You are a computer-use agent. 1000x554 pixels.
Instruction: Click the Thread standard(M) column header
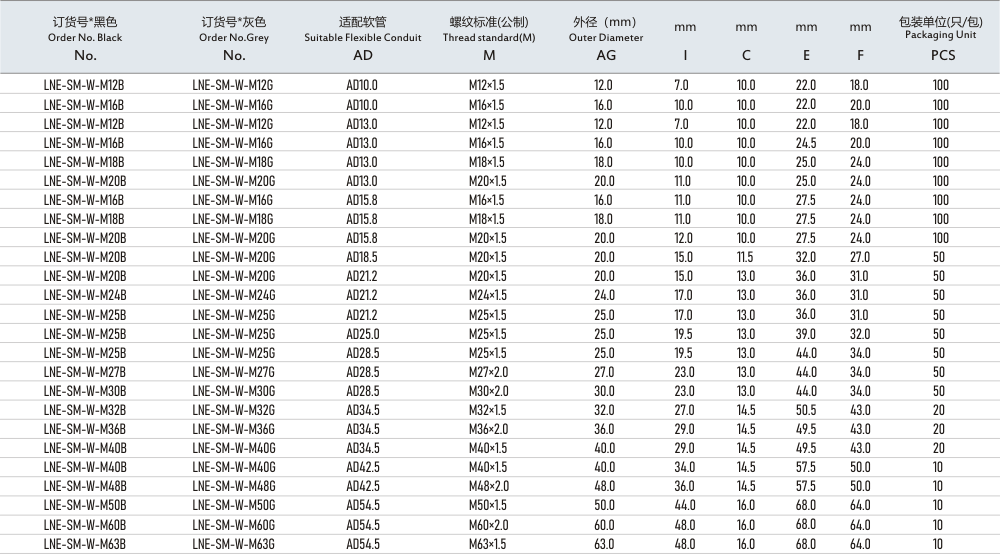[x=488, y=37]
